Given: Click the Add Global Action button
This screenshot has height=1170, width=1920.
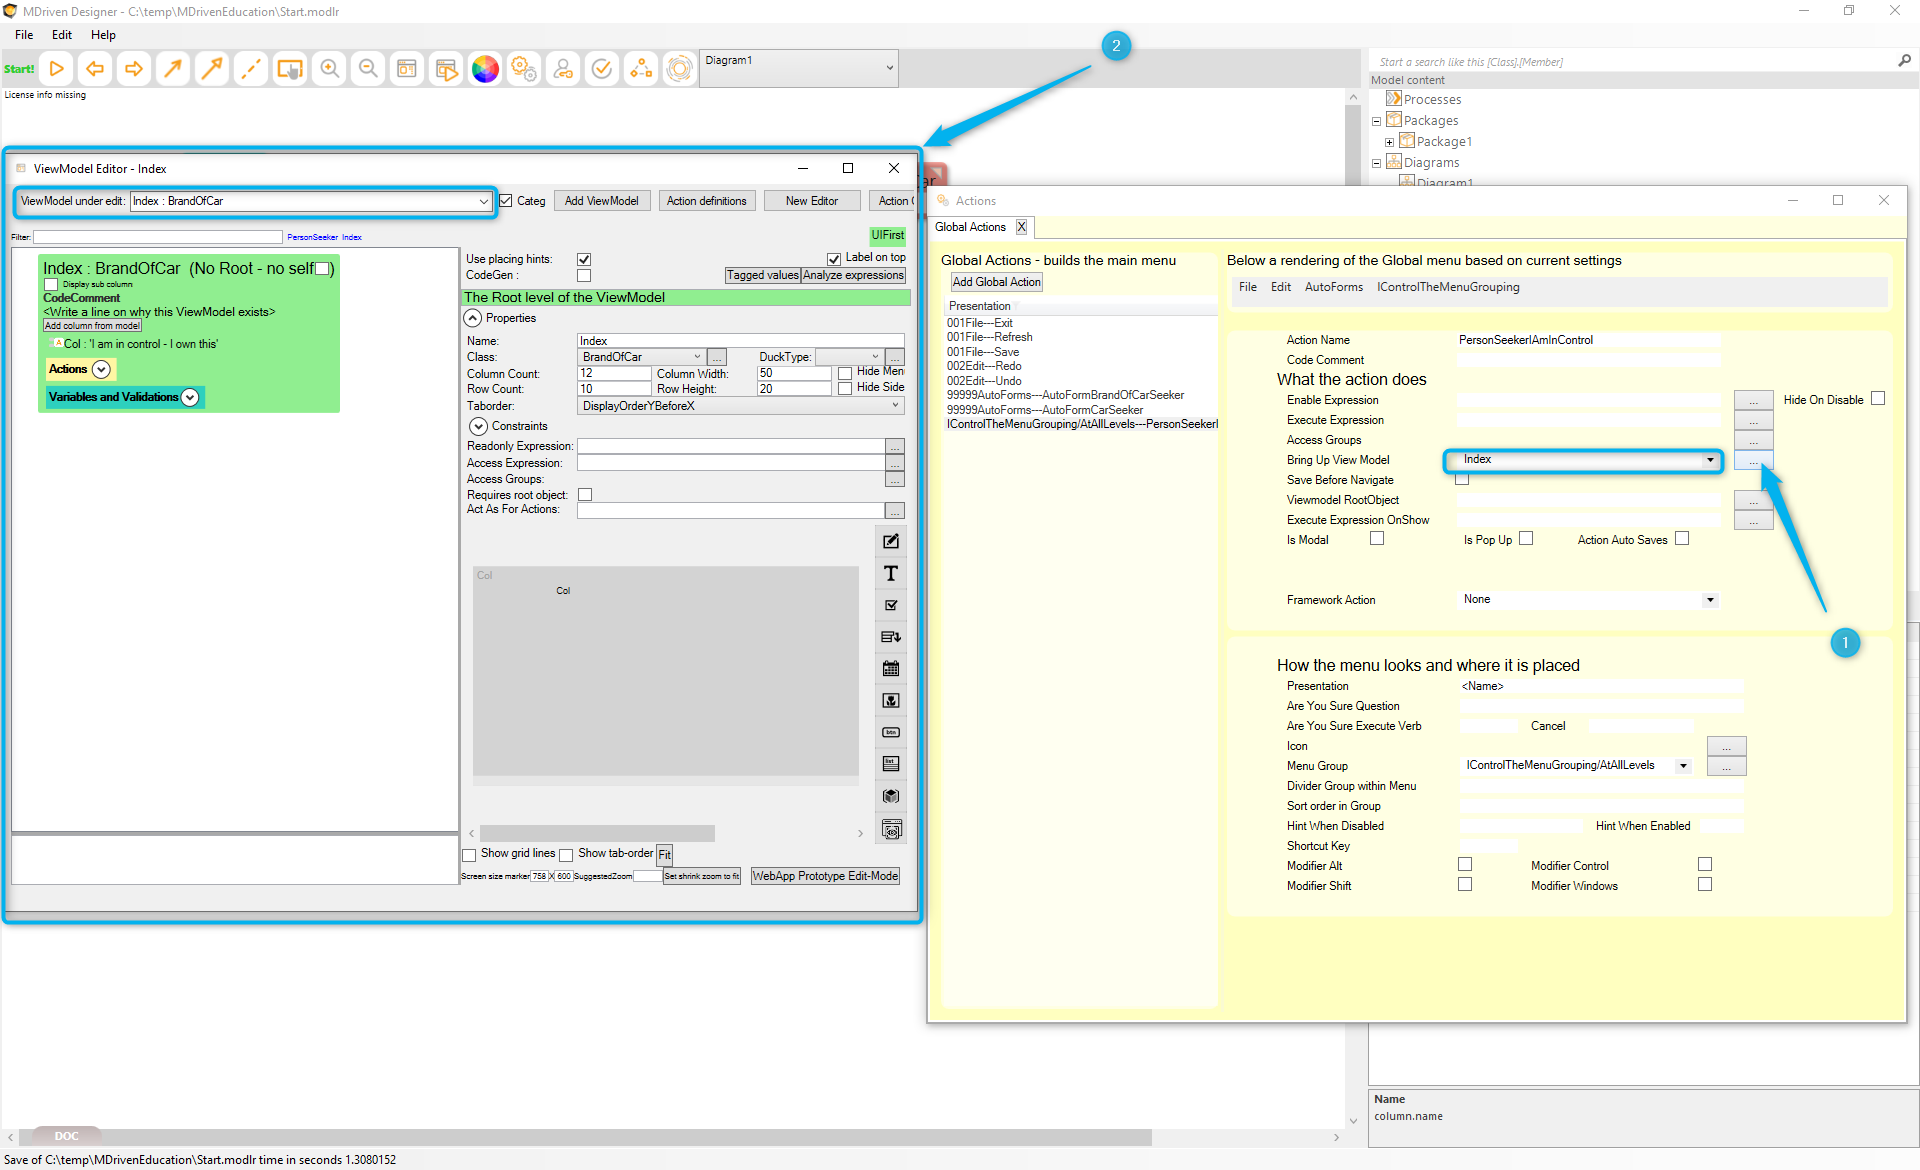Looking at the screenshot, I should (x=996, y=282).
